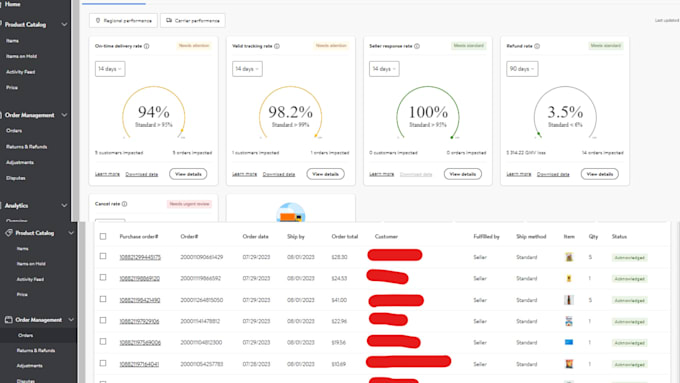The height and width of the screenshot is (383, 680).
Task: Click the info icon beside On-time delivery rate
Action: coord(147,46)
